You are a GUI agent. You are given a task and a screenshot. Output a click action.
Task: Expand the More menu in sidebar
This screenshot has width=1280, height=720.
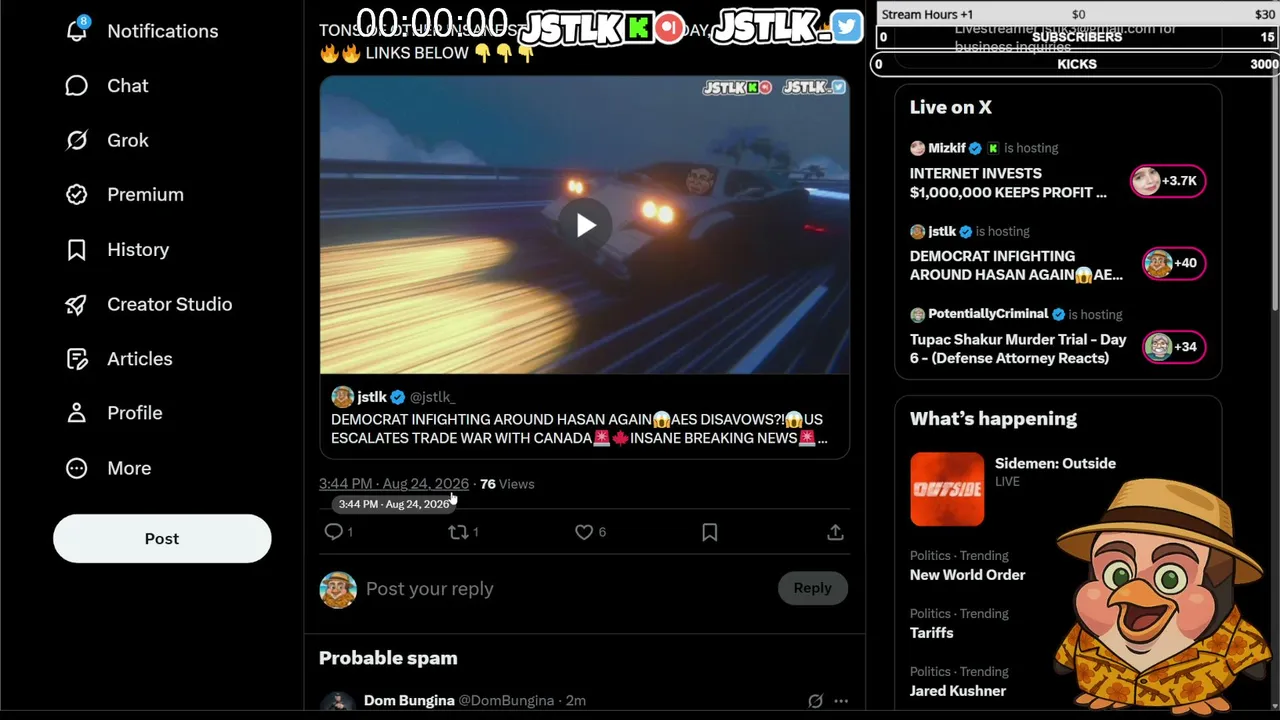click(x=108, y=468)
